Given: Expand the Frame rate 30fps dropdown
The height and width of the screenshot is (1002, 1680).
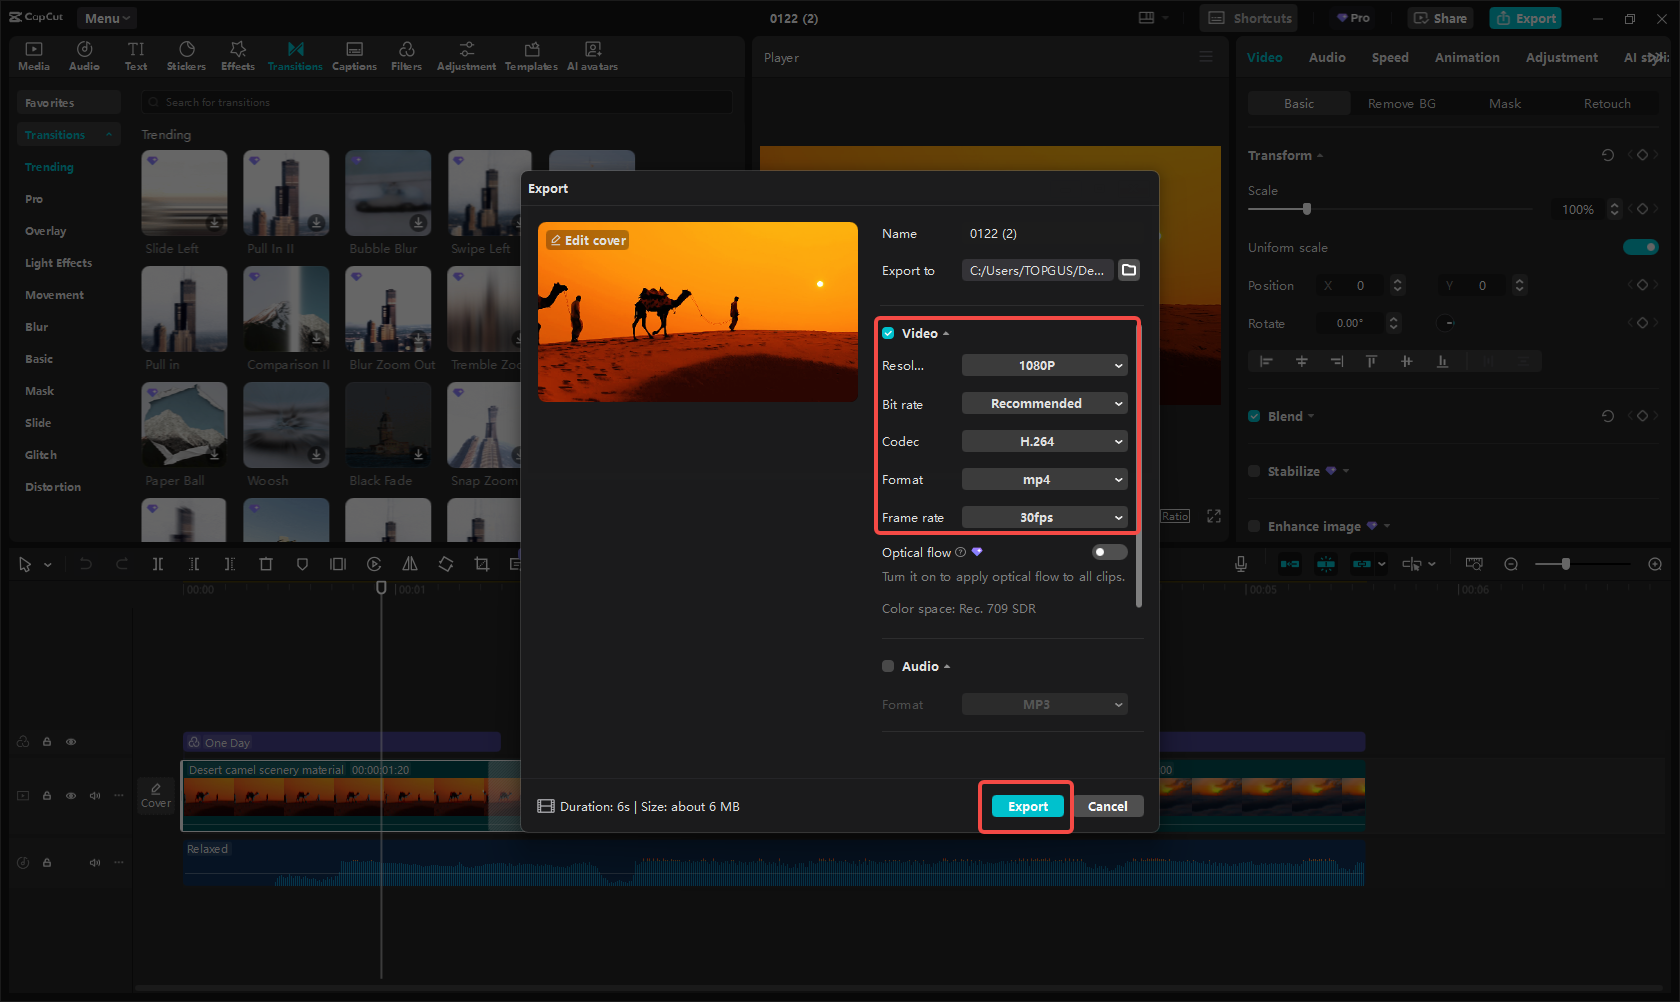Looking at the screenshot, I should tap(1044, 518).
